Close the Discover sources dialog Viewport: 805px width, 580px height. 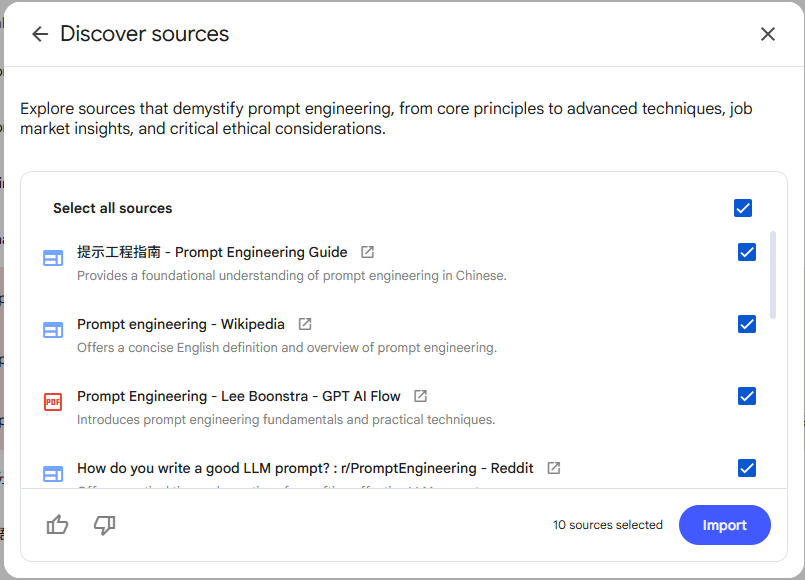click(768, 34)
